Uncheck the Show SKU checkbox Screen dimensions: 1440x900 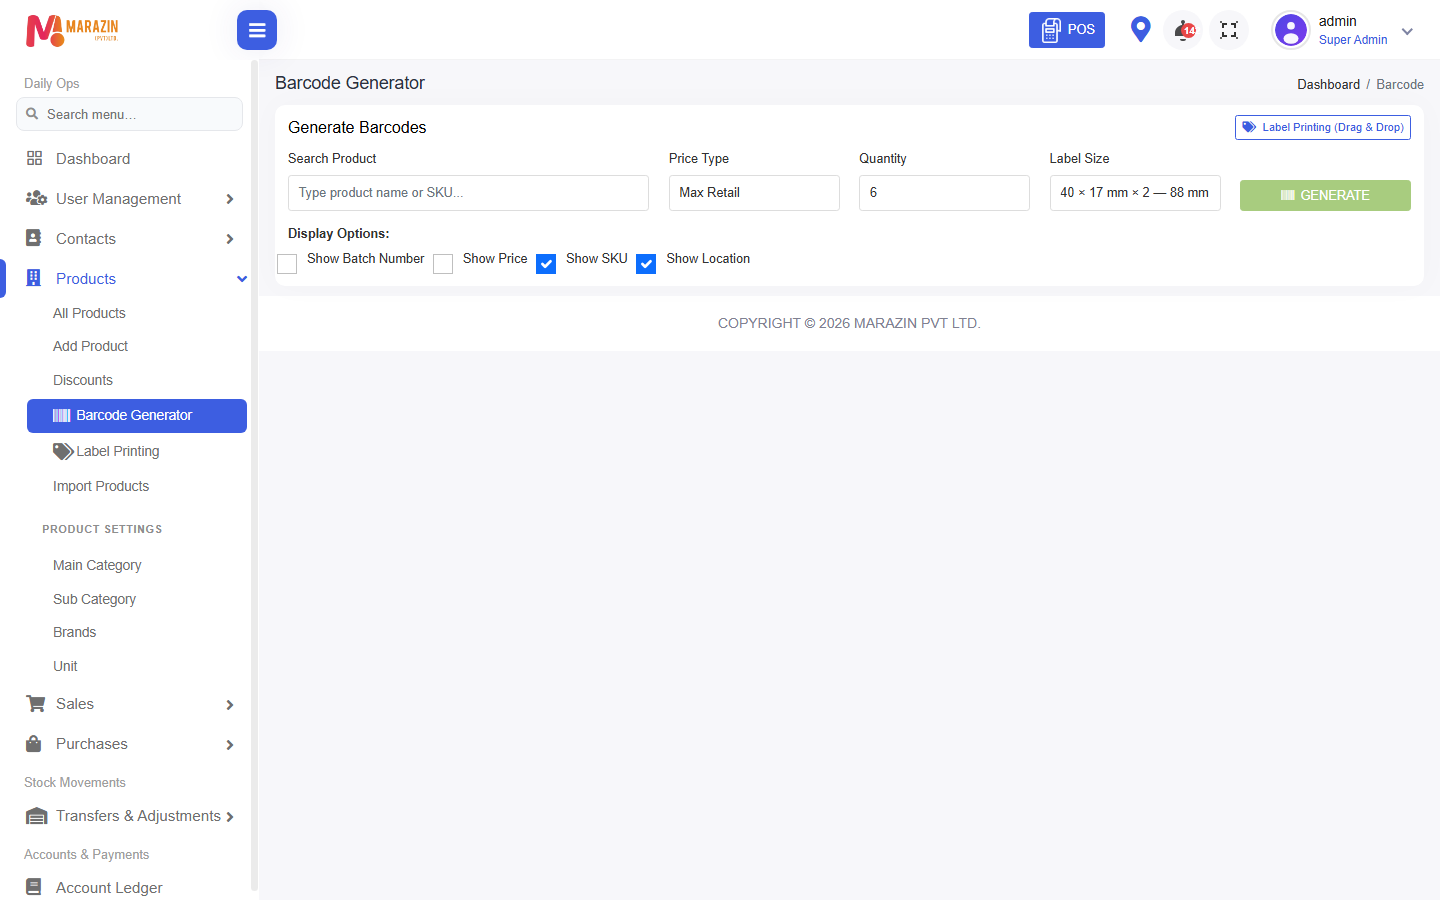pos(546,264)
